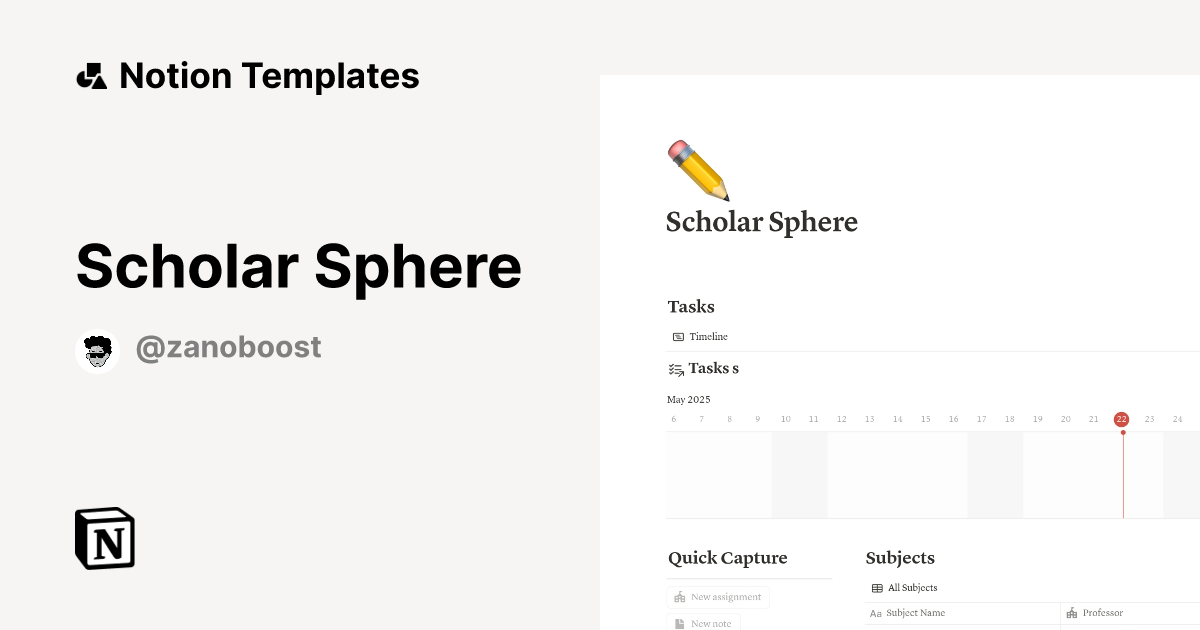Screen dimensions: 1200x630
Task: Click the New note quick capture button
Action: coord(704,622)
